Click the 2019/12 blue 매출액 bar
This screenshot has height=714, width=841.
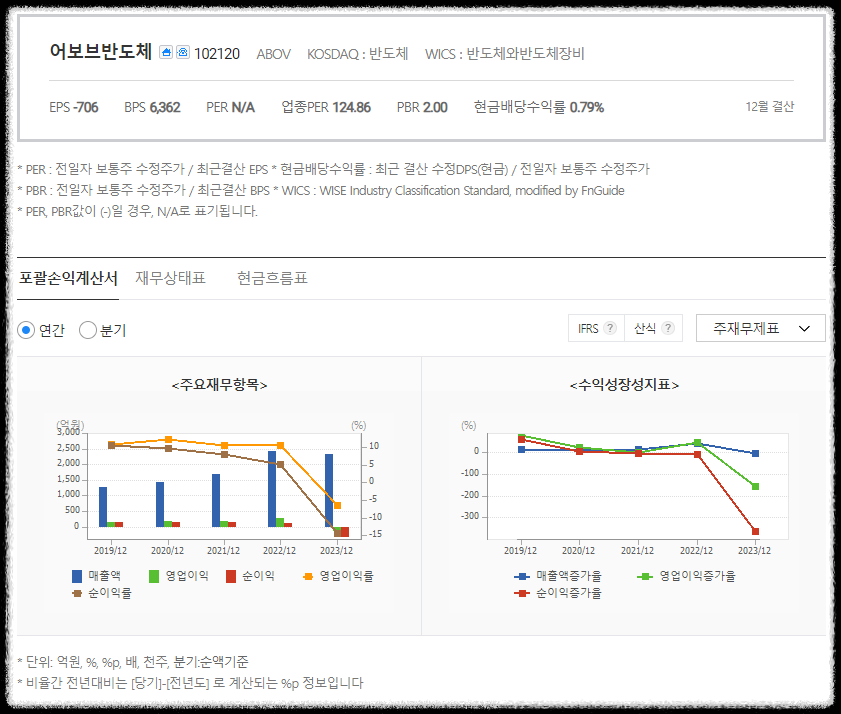[x=103, y=507]
